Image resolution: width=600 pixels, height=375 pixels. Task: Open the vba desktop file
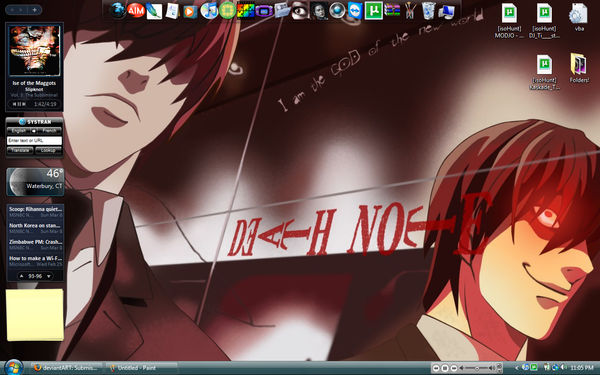[579, 18]
